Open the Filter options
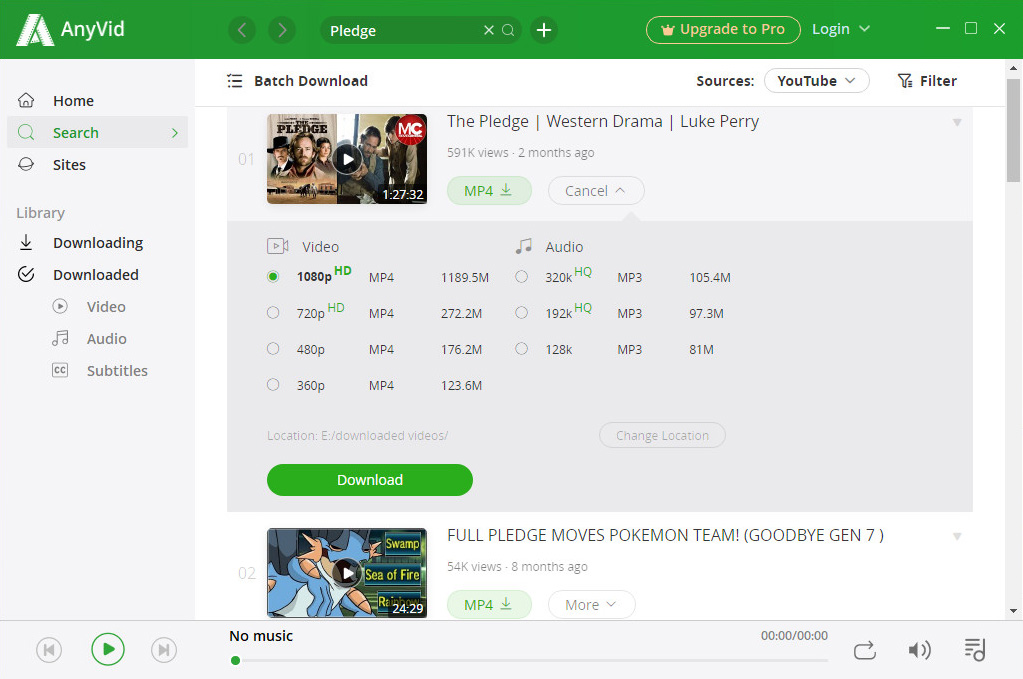This screenshot has height=679, width=1023. point(927,81)
